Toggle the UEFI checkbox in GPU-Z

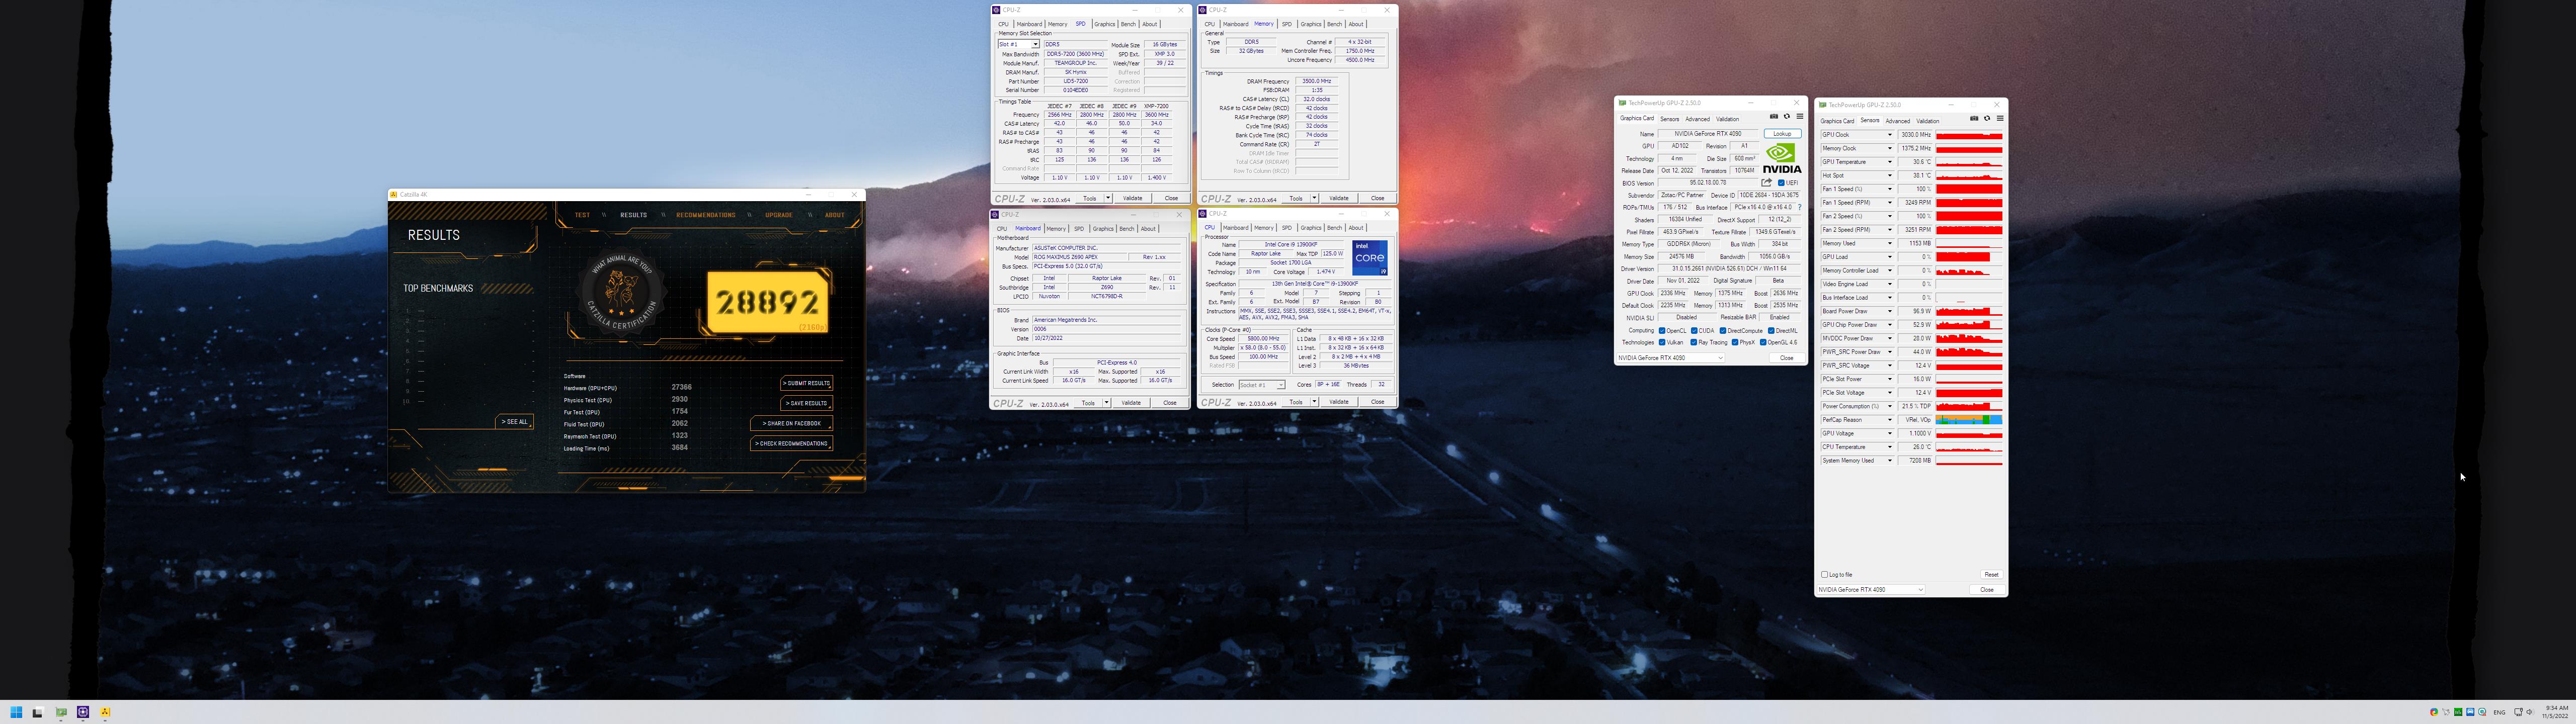(x=1781, y=183)
